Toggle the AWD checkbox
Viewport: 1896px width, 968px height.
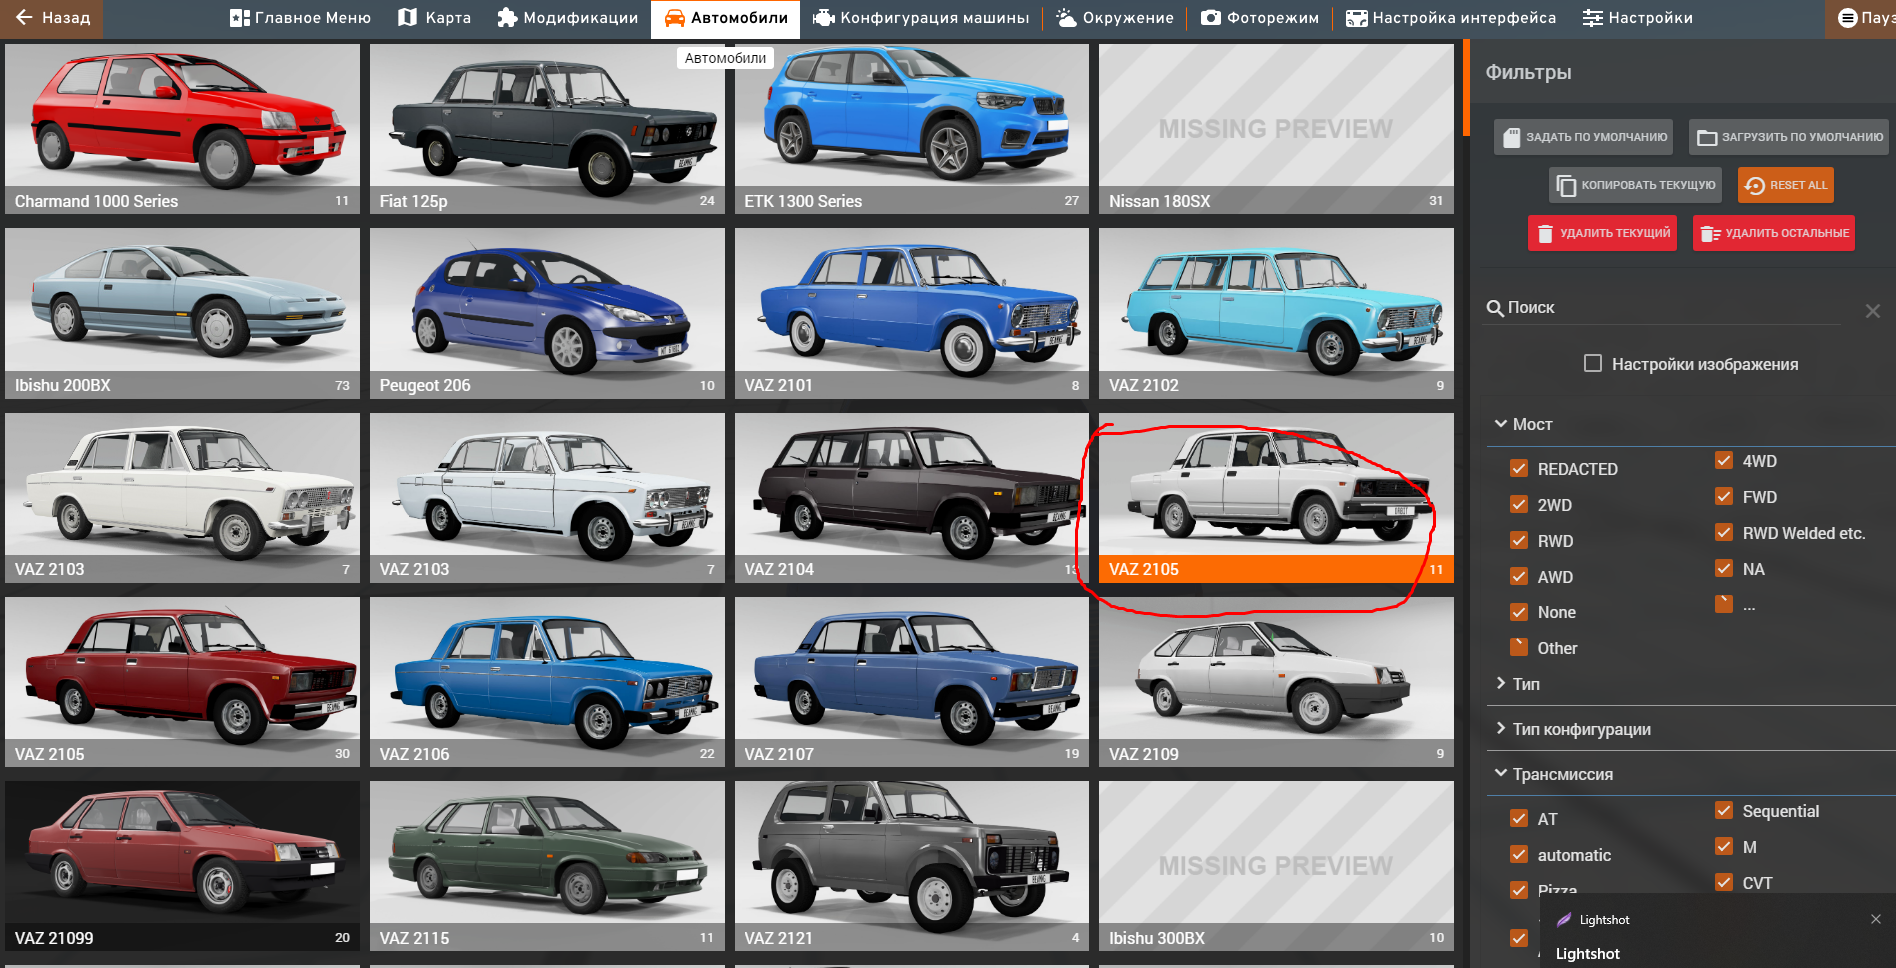coord(1519,577)
